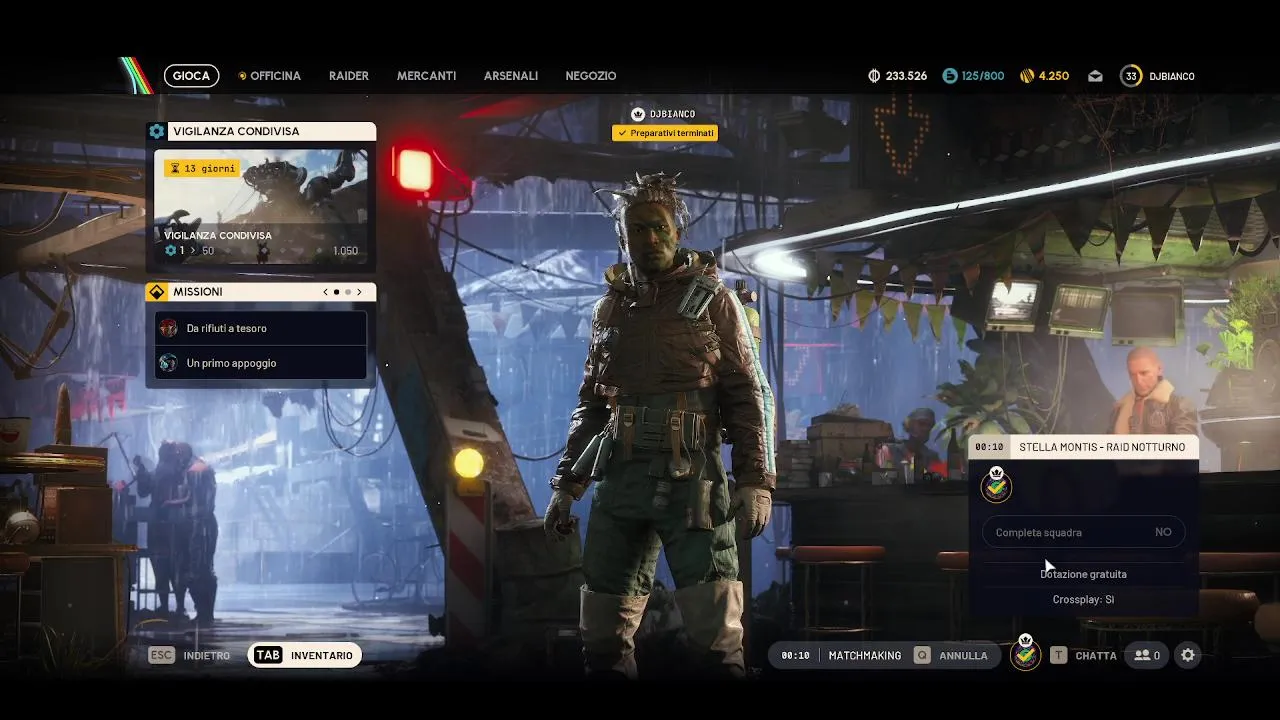Screen dimensions: 1280x720
Task: Click the blue icon beside 125/800
Action: [950, 76]
